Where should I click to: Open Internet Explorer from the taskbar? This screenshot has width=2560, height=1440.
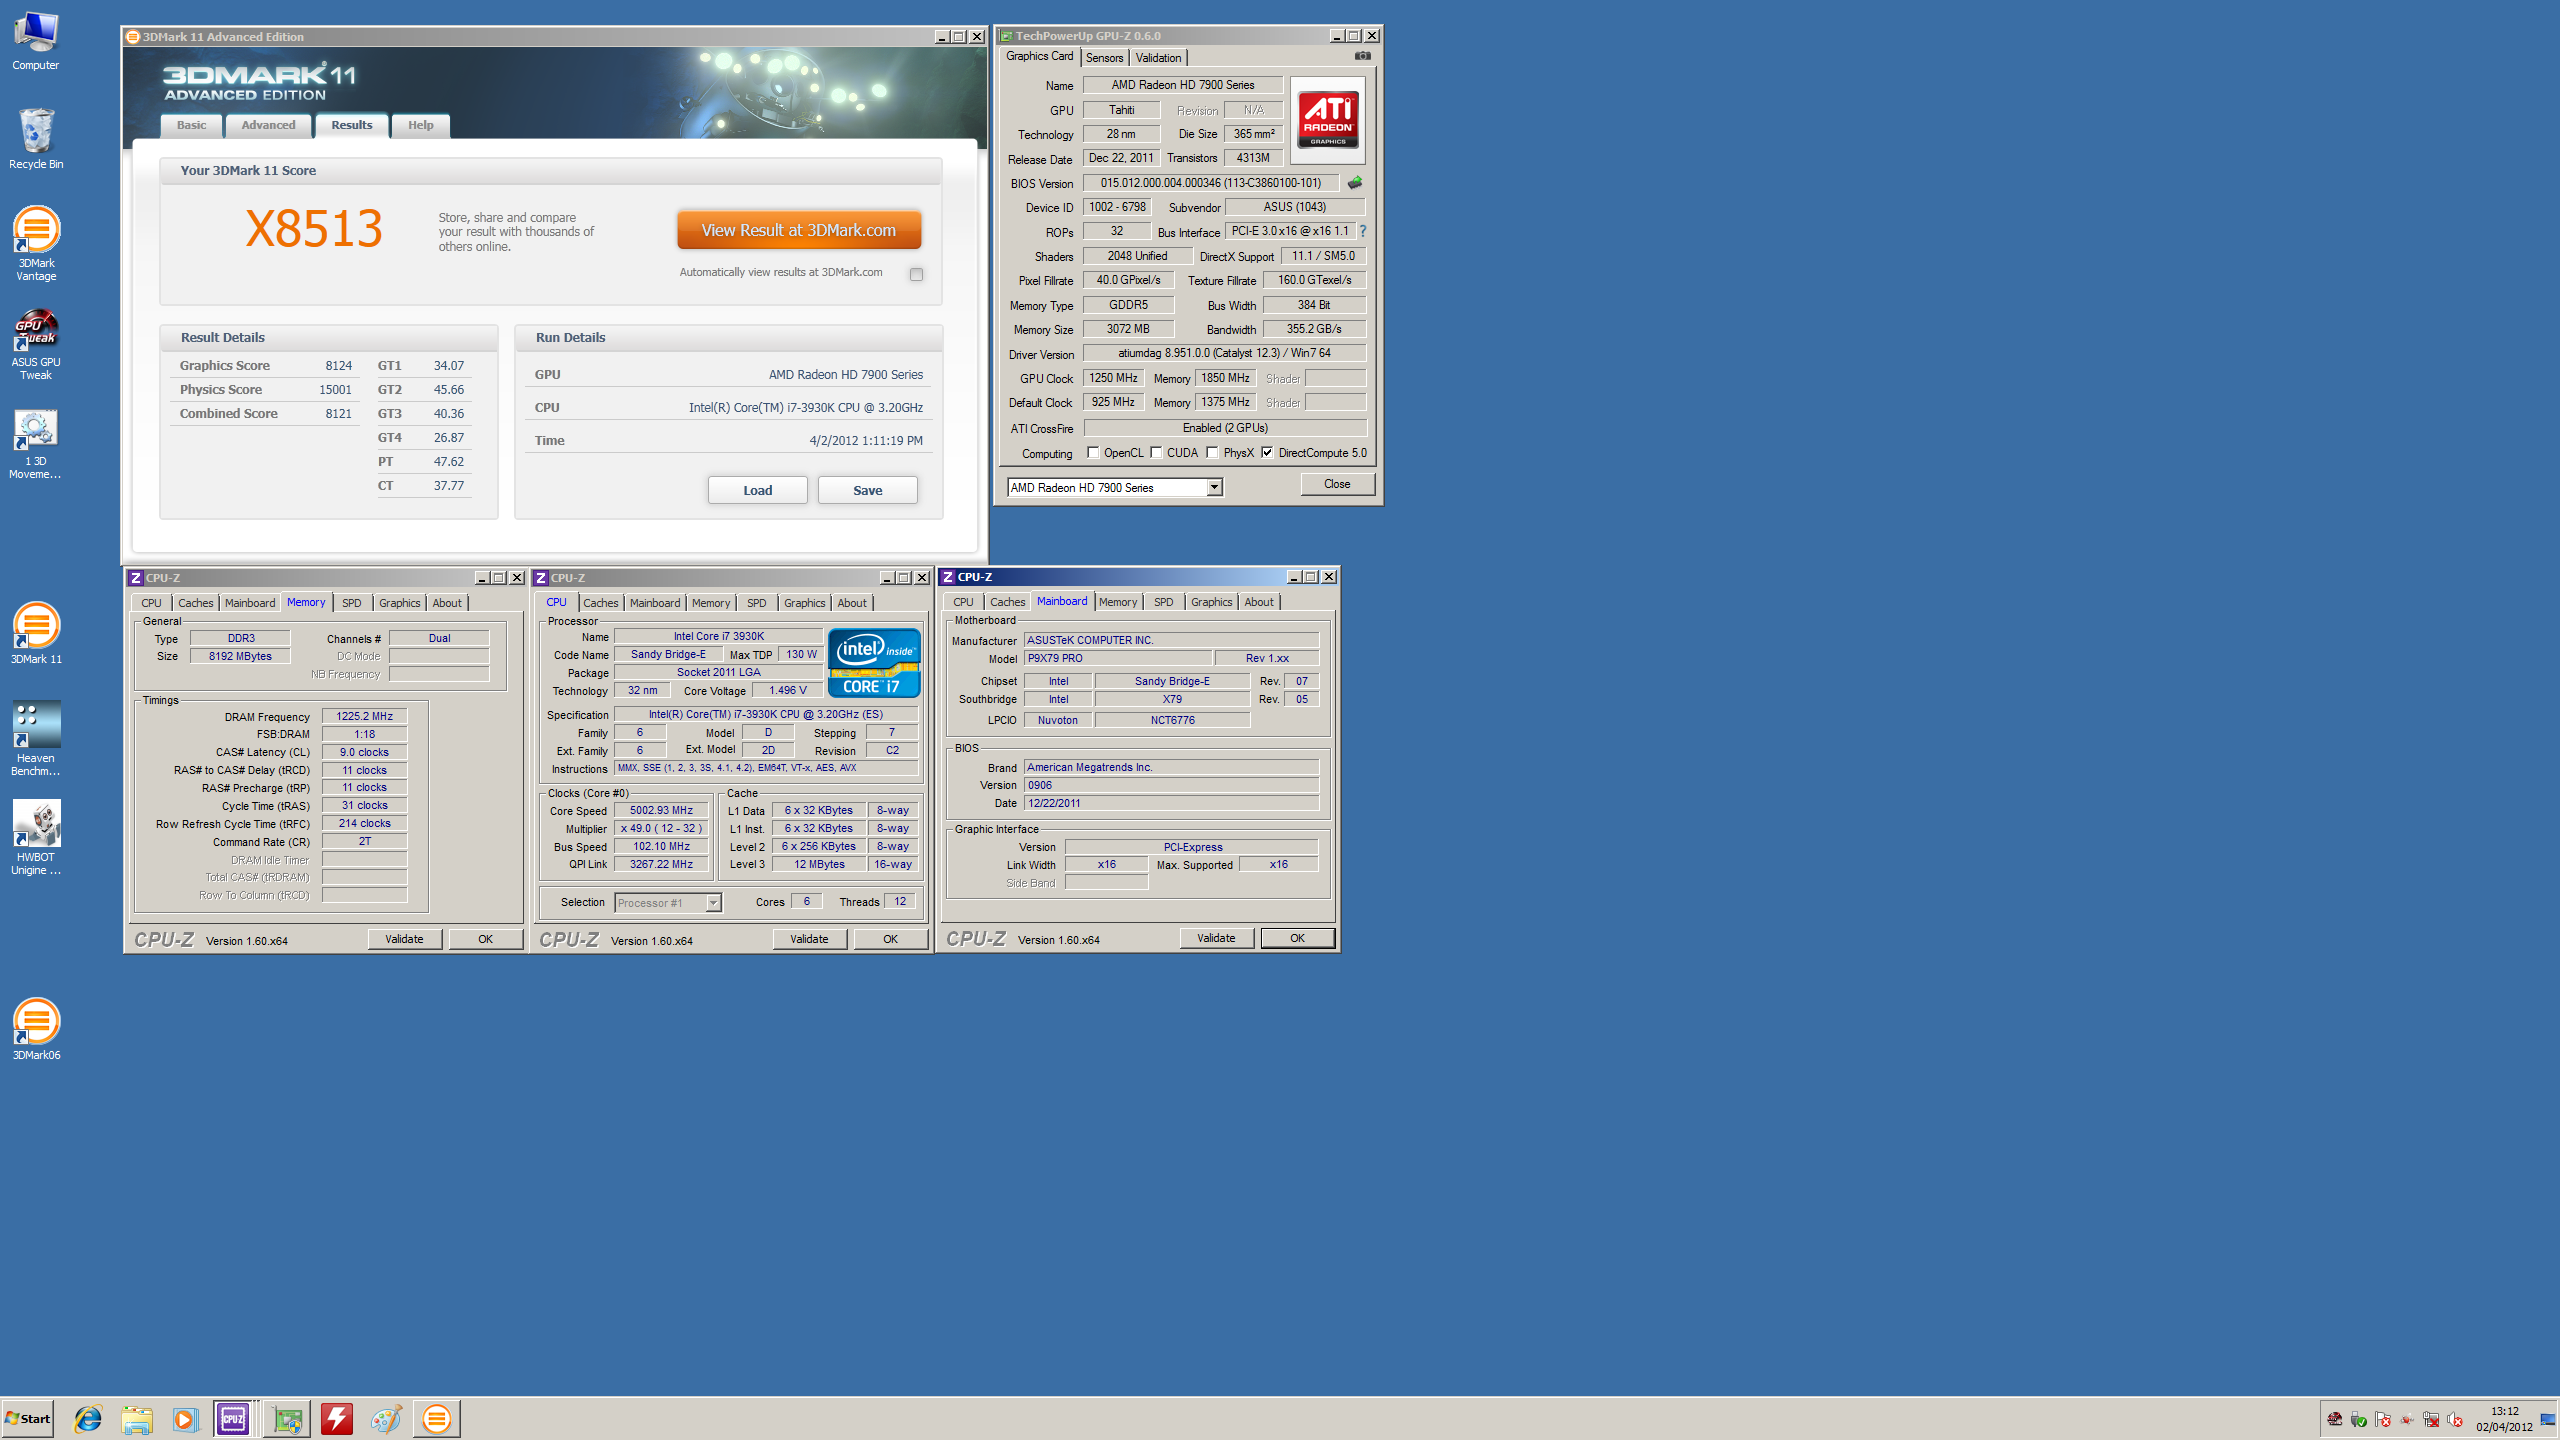coord(88,1419)
